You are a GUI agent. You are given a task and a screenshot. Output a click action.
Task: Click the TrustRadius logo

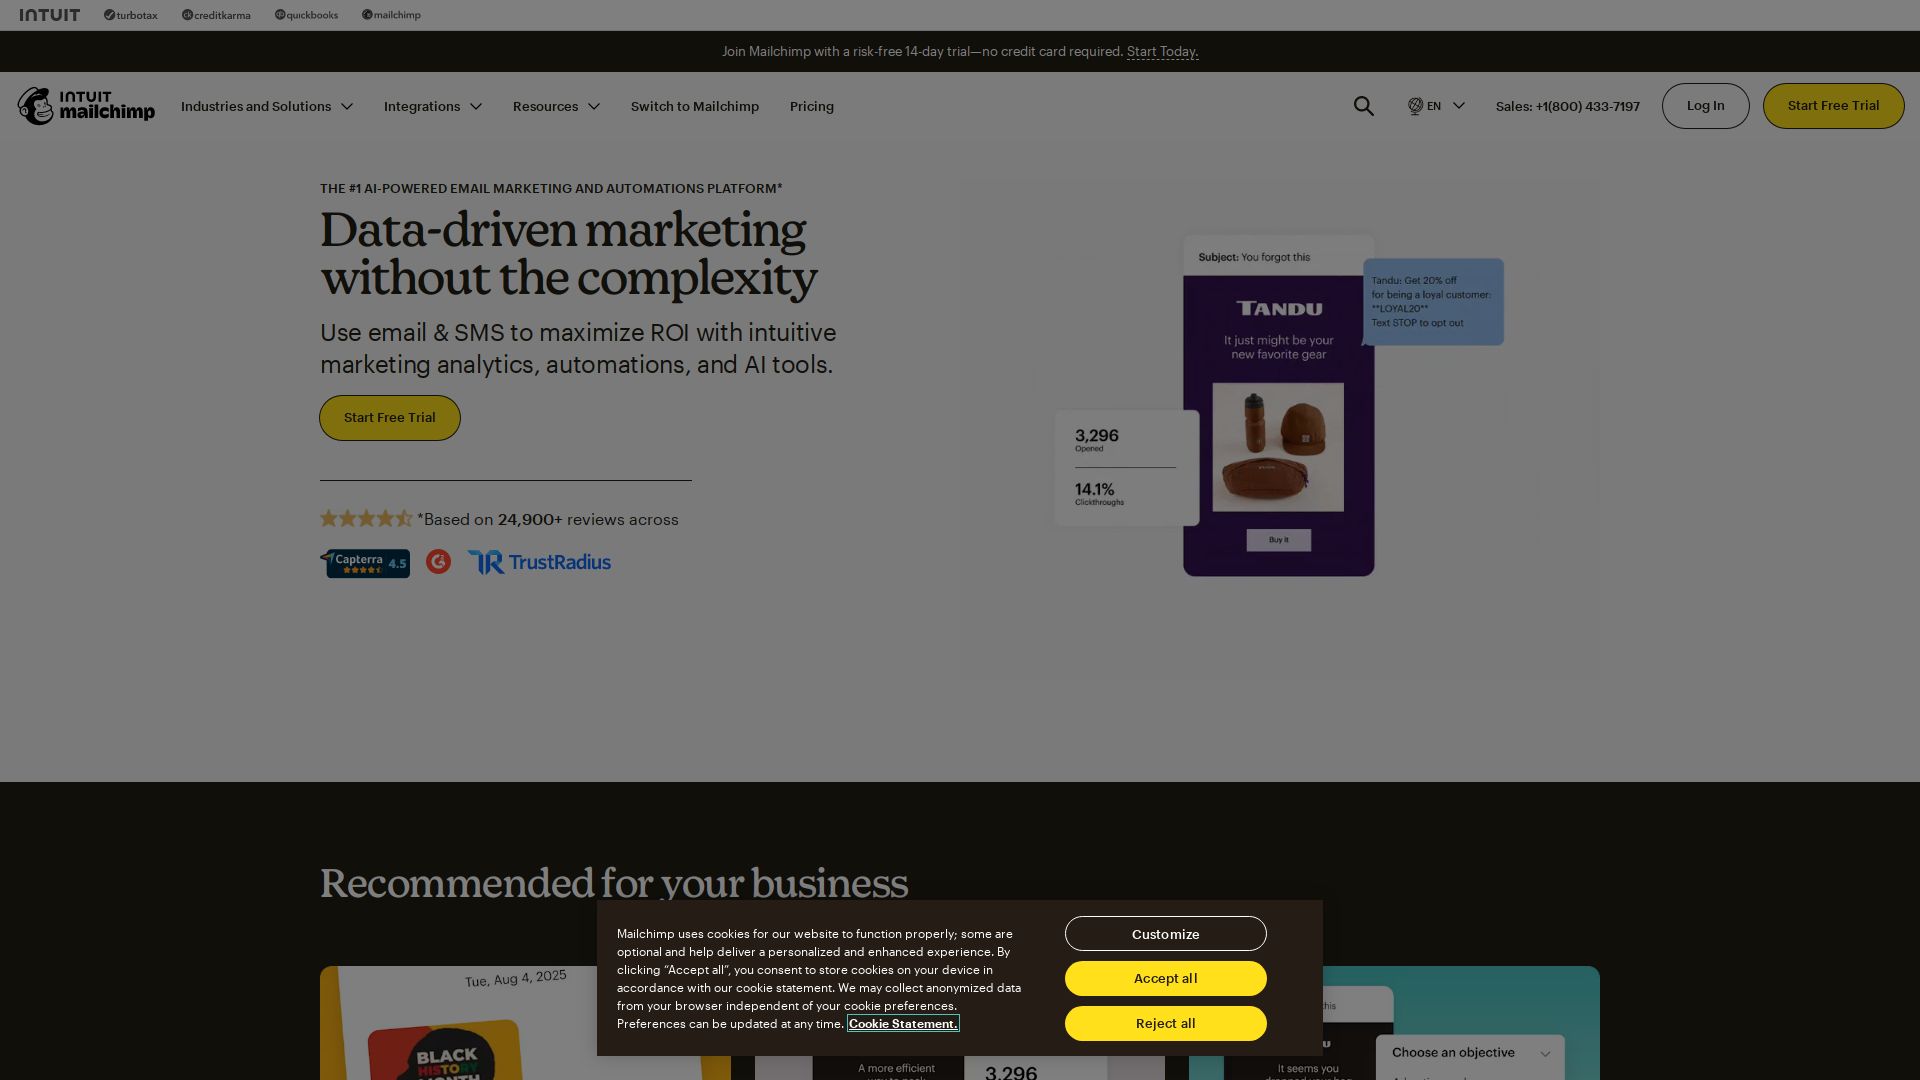tap(539, 562)
